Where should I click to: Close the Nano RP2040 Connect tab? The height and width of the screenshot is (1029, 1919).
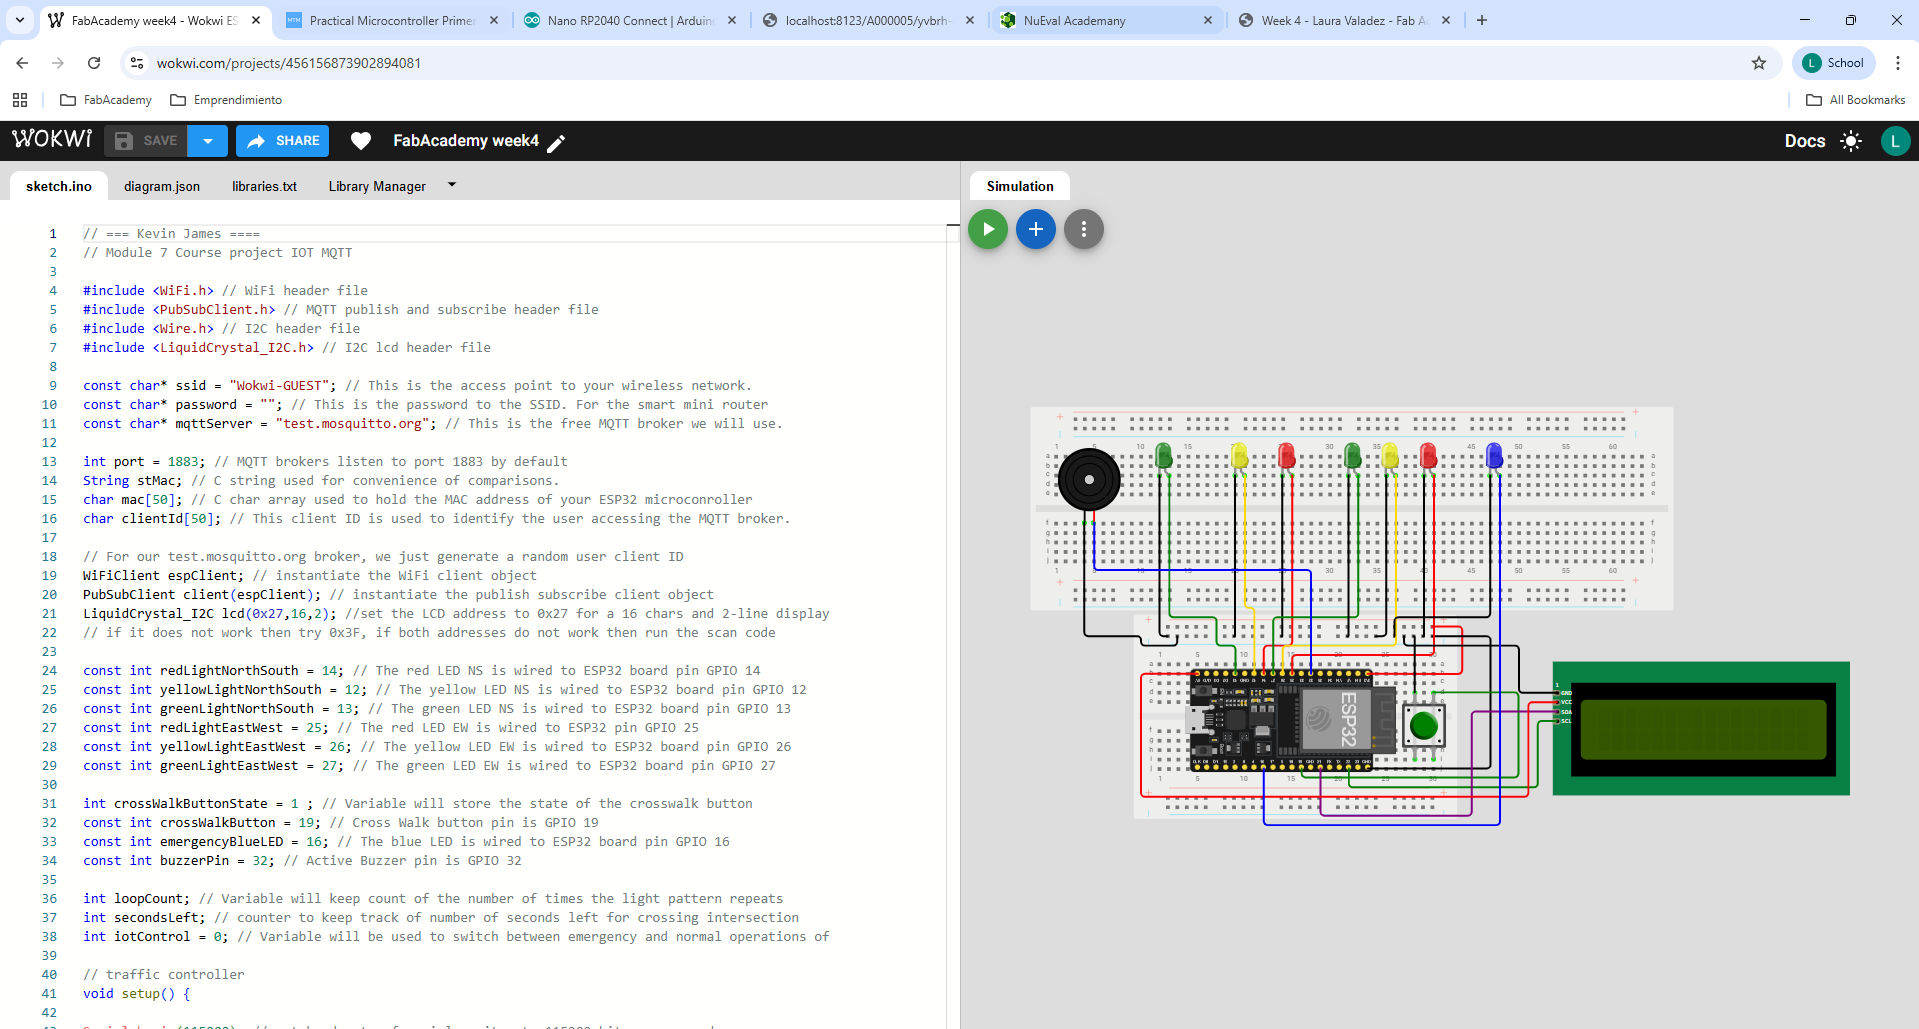click(x=732, y=20)
